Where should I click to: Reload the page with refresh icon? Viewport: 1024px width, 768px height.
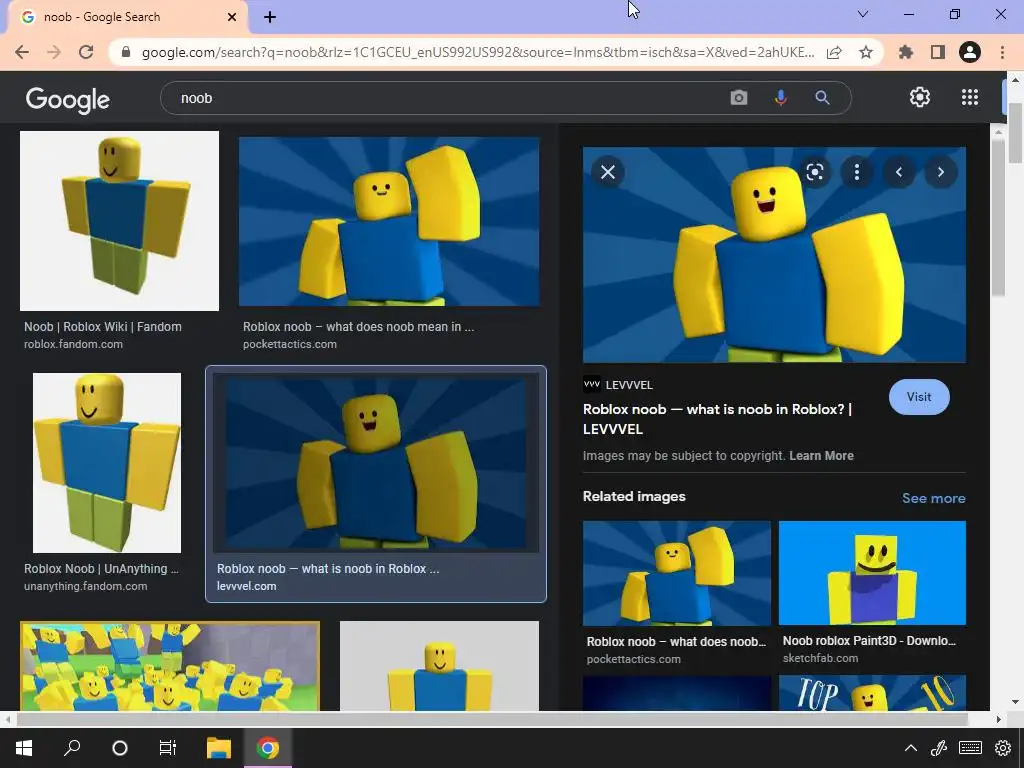click(86, 52)
